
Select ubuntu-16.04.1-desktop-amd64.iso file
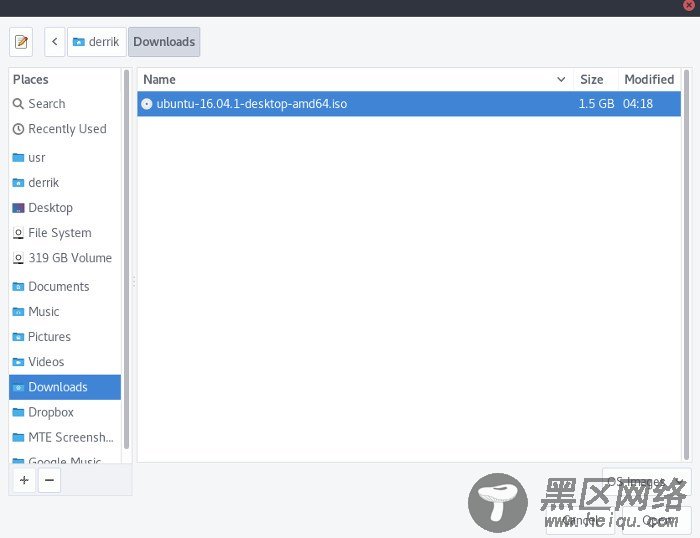point(409,104)
